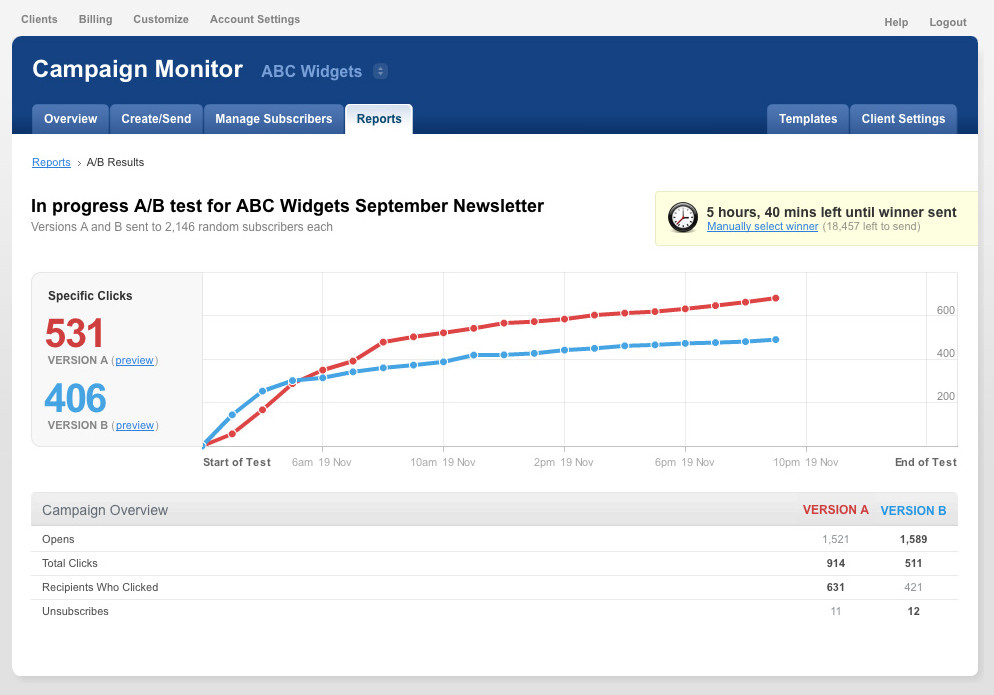The width and height of the screenshot is (994, 695).
Task: Click the Help link
Action: (896, 22)
